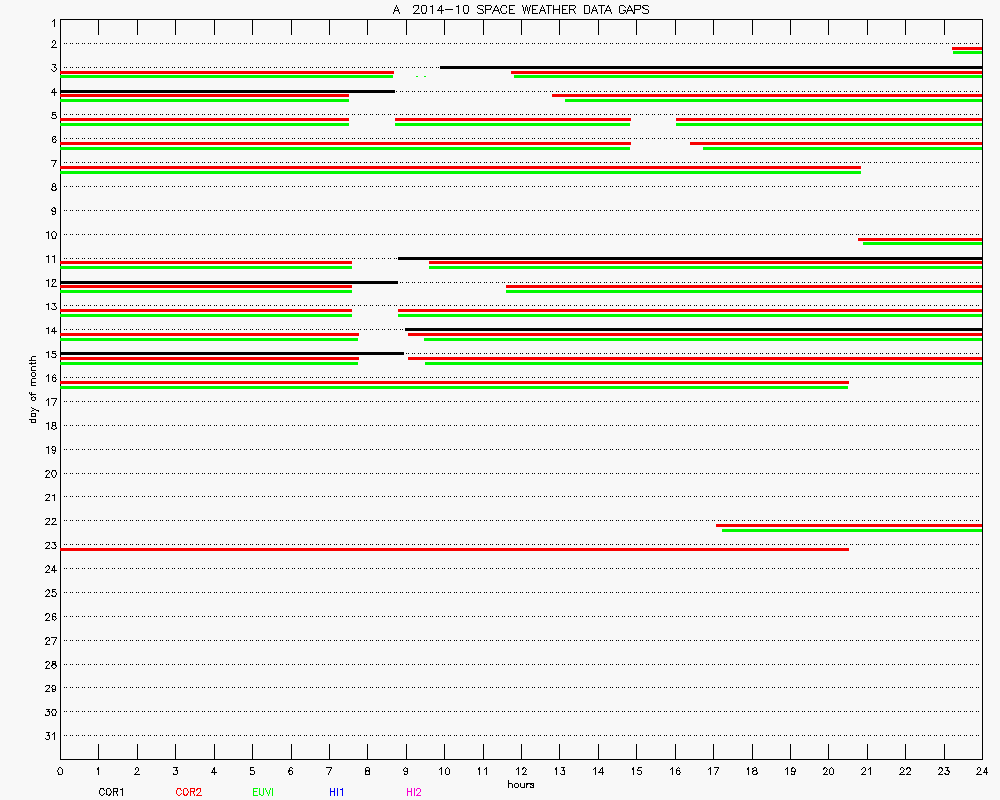Select the red bar on day 10
Viewport: 1000px width, 800px height.
tap(919, 239)
